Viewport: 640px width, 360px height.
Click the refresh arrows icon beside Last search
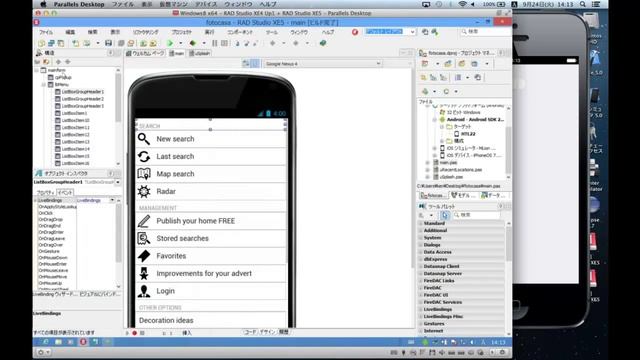[144, 156]
